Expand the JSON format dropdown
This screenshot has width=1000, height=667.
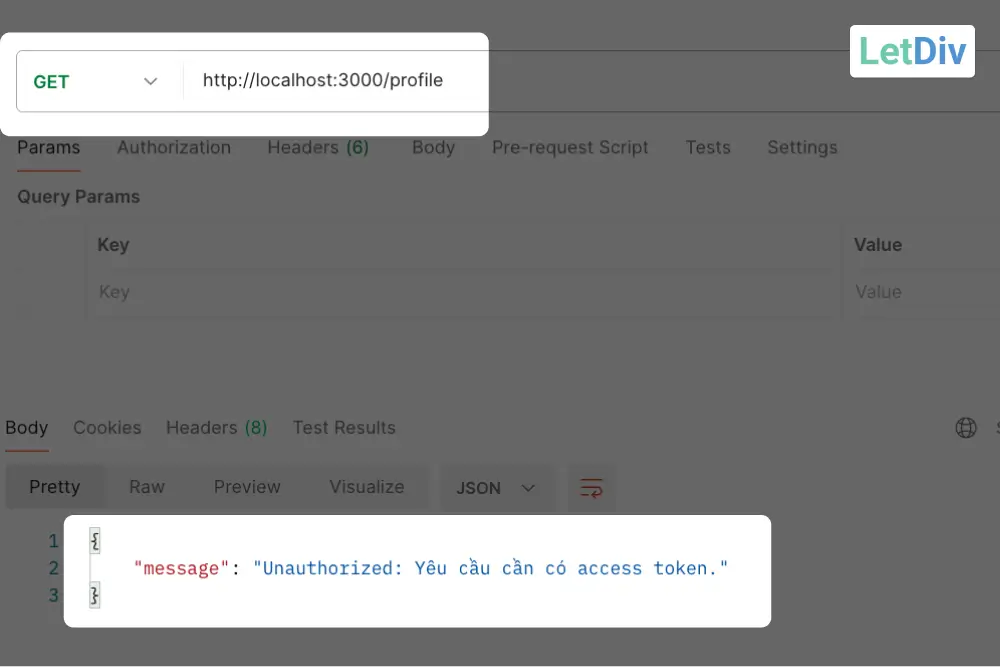[496, 488]
